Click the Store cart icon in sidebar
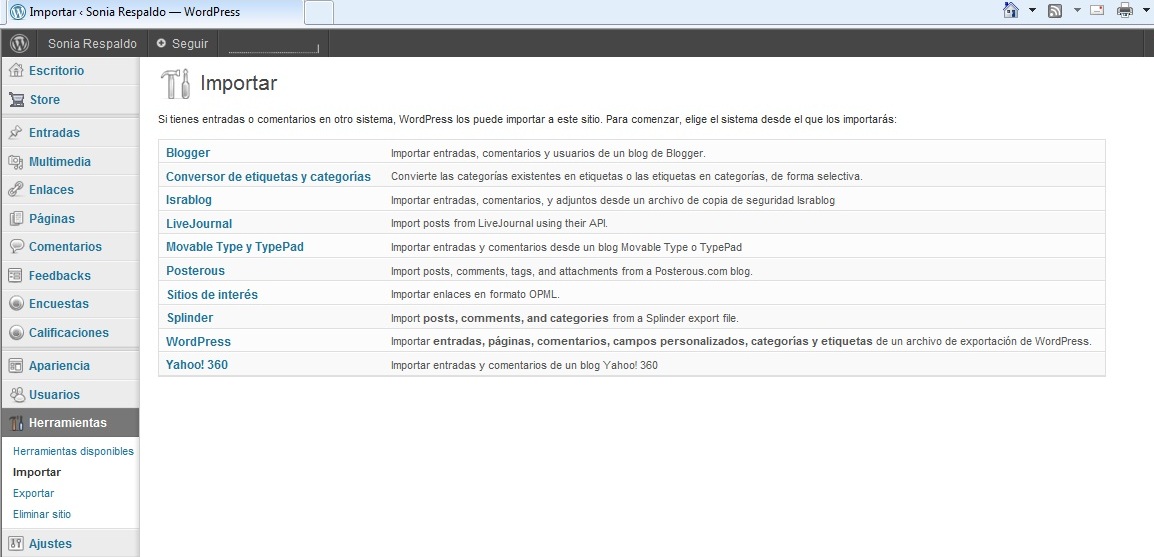 16,100
